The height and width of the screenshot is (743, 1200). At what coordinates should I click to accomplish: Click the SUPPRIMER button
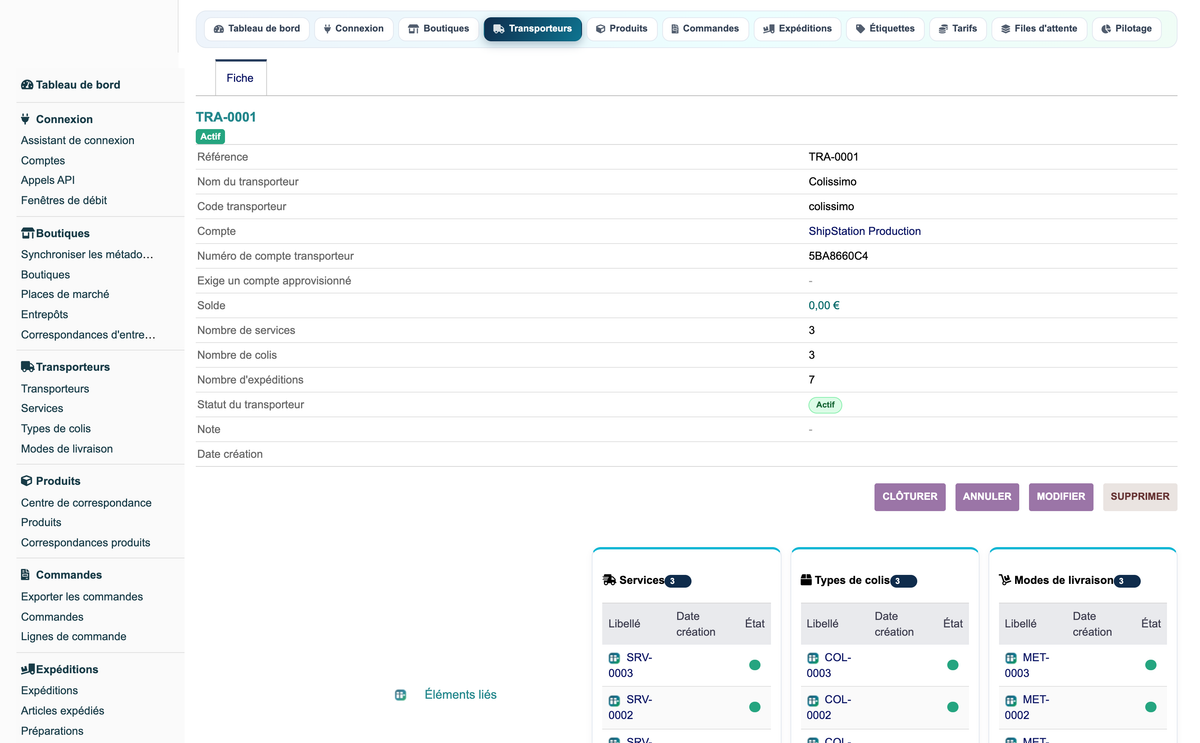pyautogui.click(x=1140, y=497)
